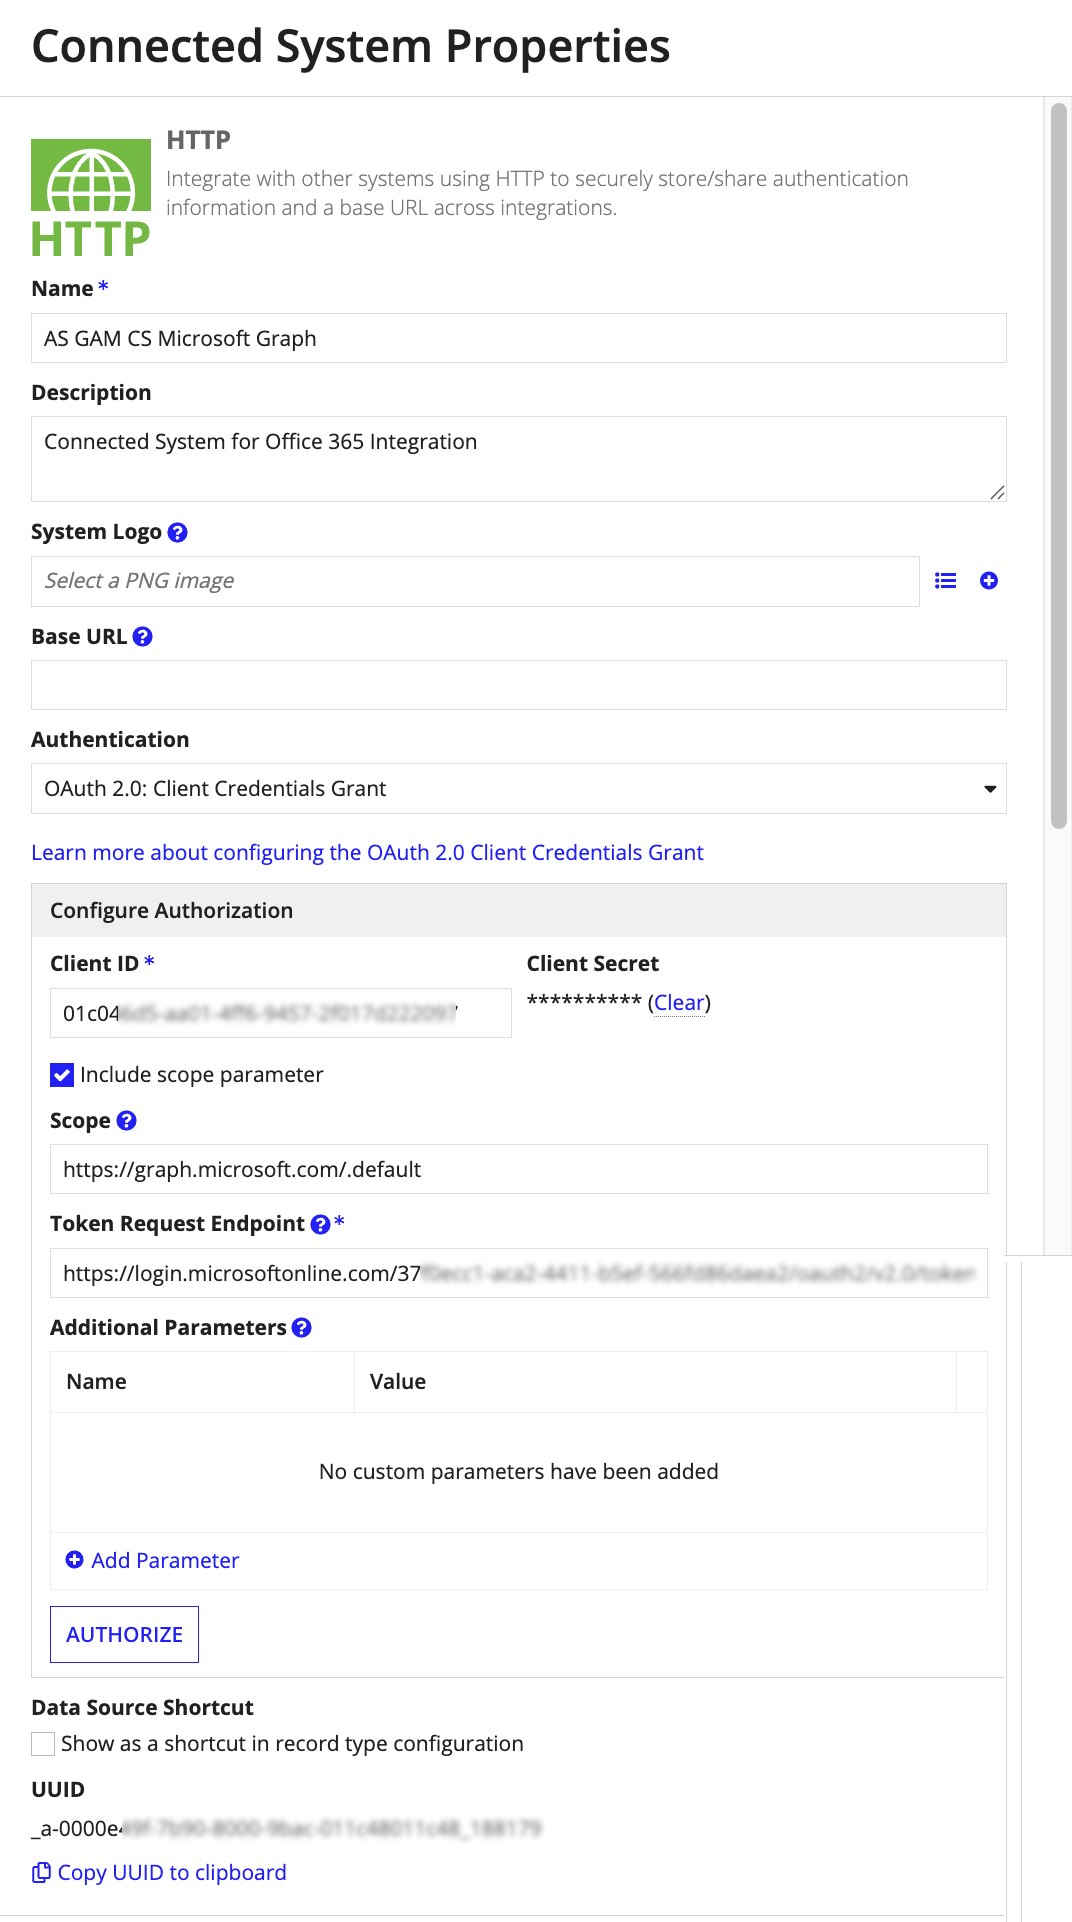
Task: Open Scope help icon
Action: [127, 1121]
